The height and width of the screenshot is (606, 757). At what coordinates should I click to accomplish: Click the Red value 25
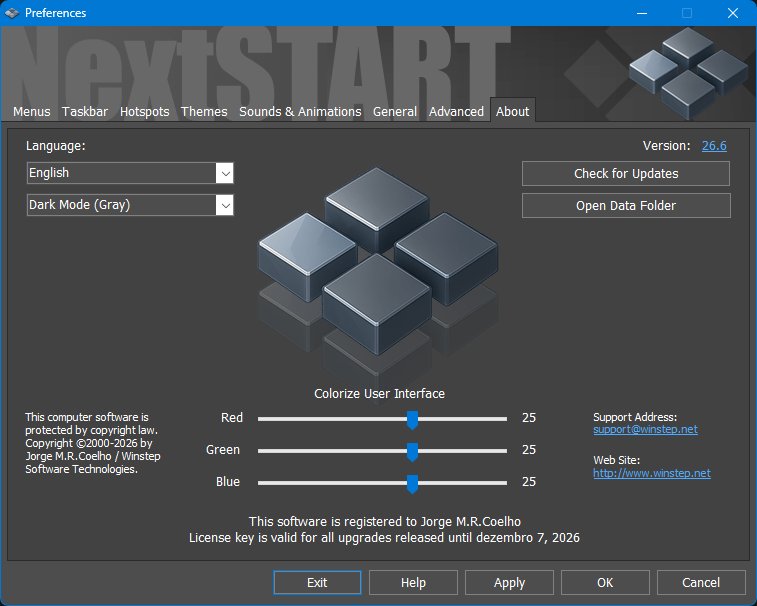[x=529, y=418]
